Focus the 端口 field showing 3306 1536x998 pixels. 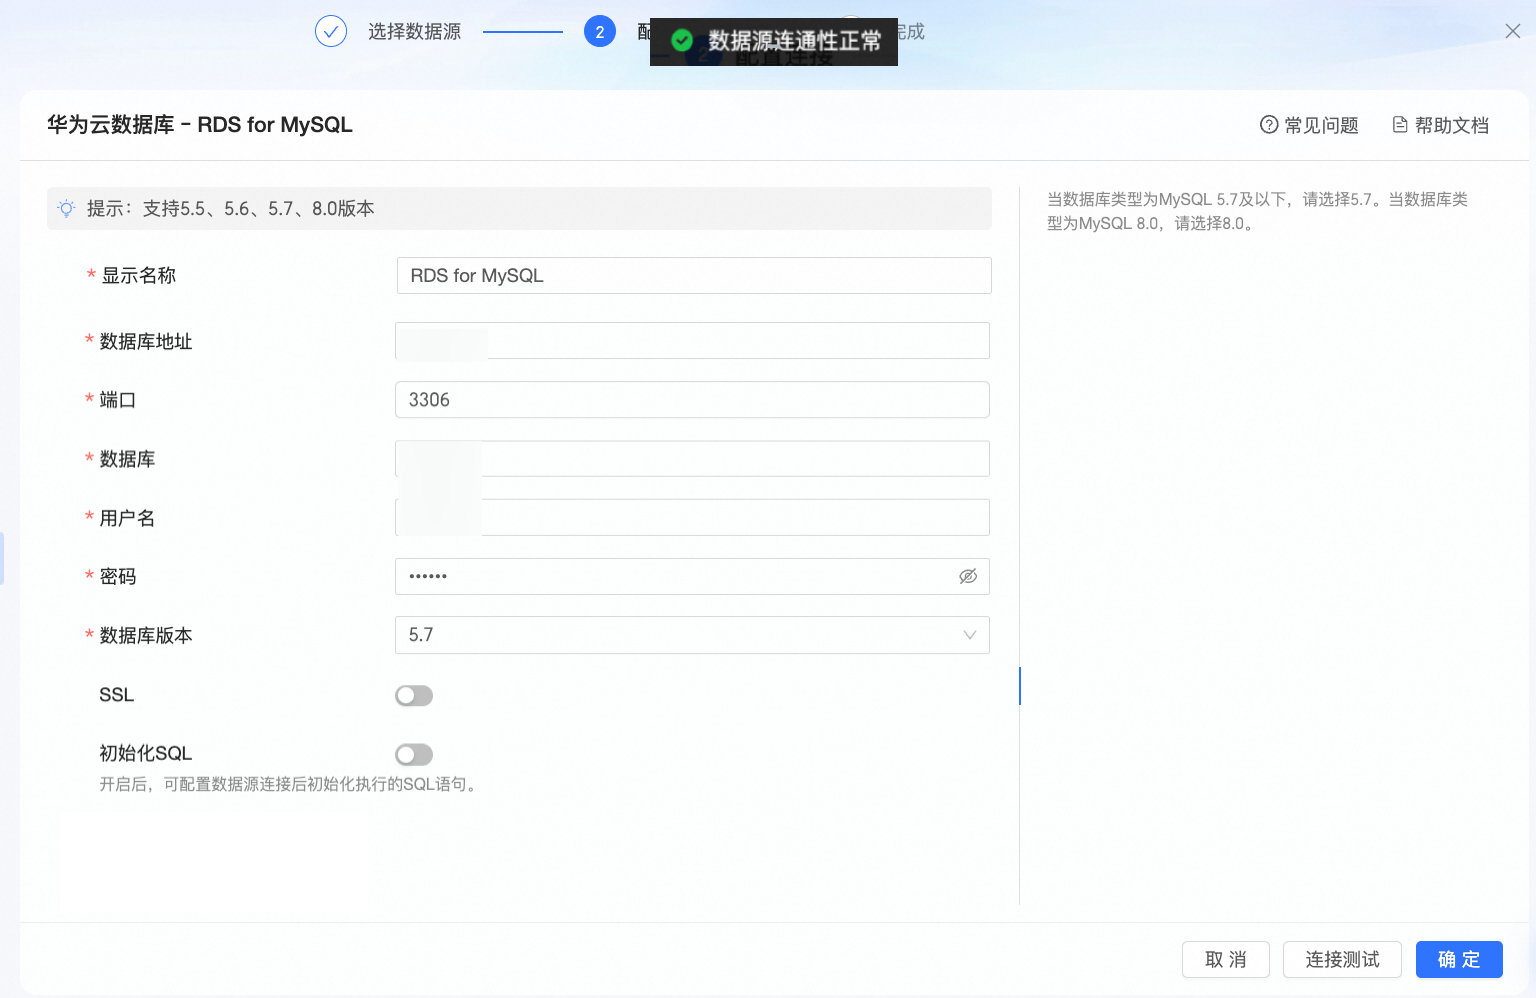692,400
